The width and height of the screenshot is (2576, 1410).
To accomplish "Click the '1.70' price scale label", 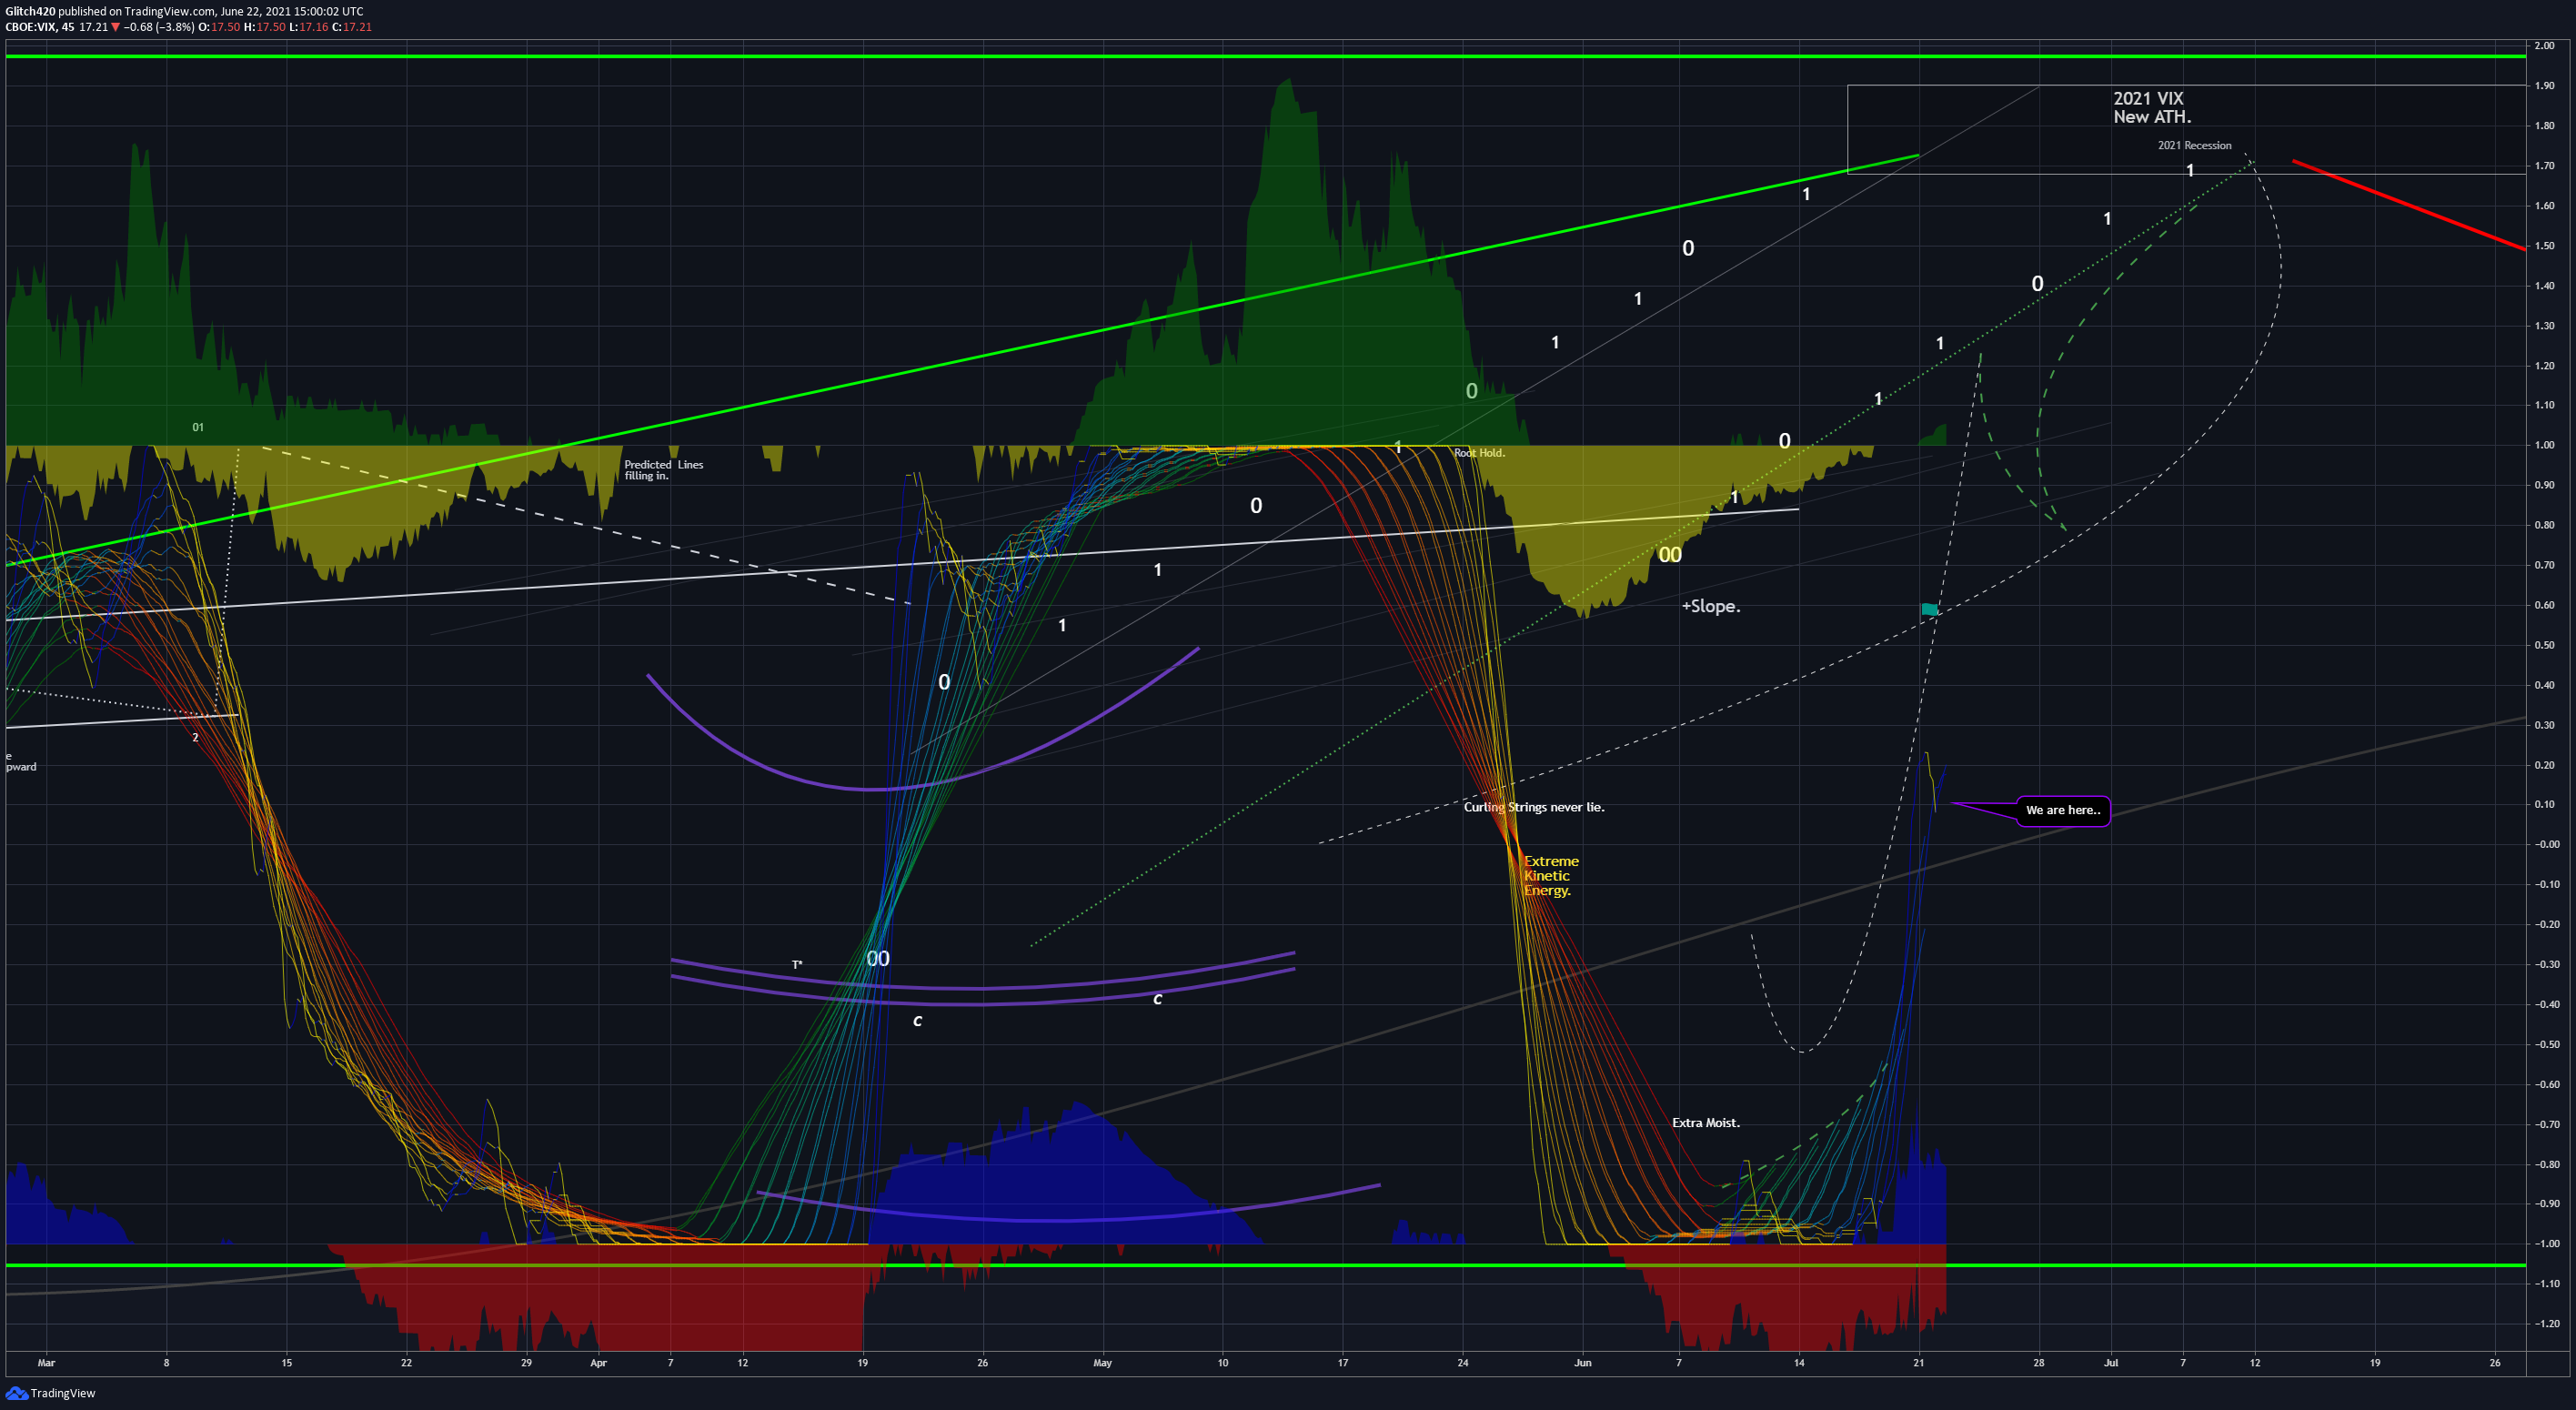I will (2545, 165).
